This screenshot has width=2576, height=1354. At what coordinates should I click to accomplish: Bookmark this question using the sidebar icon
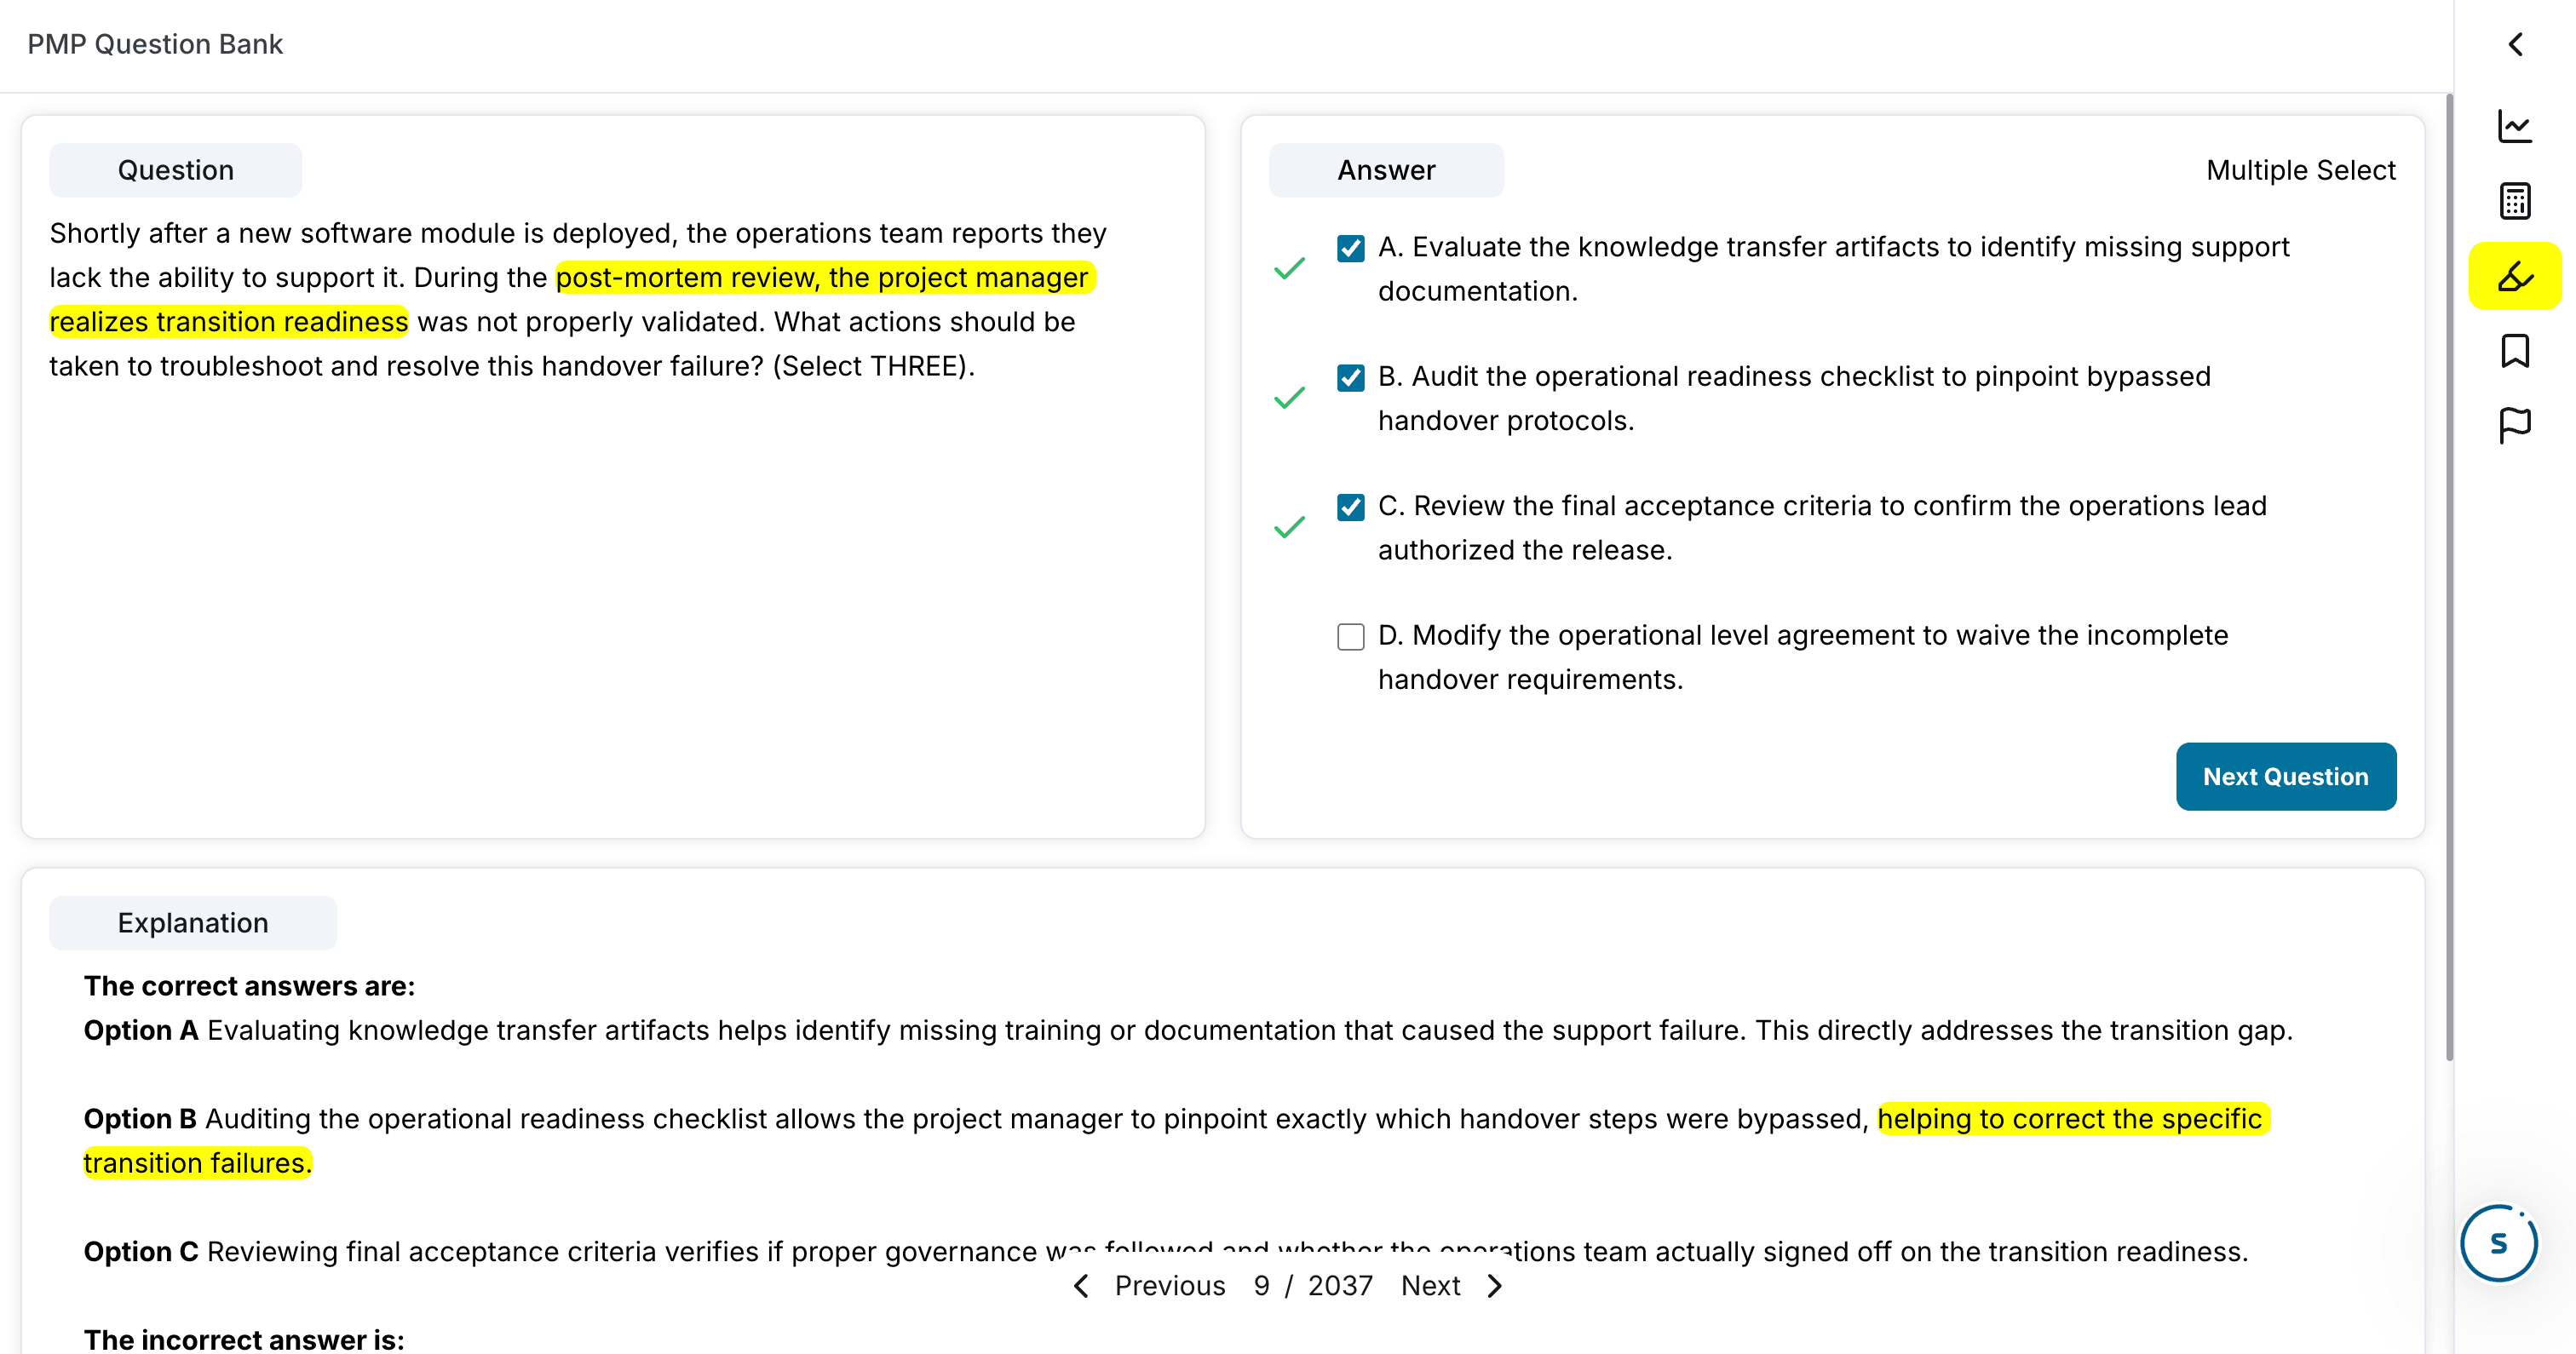2515,350
